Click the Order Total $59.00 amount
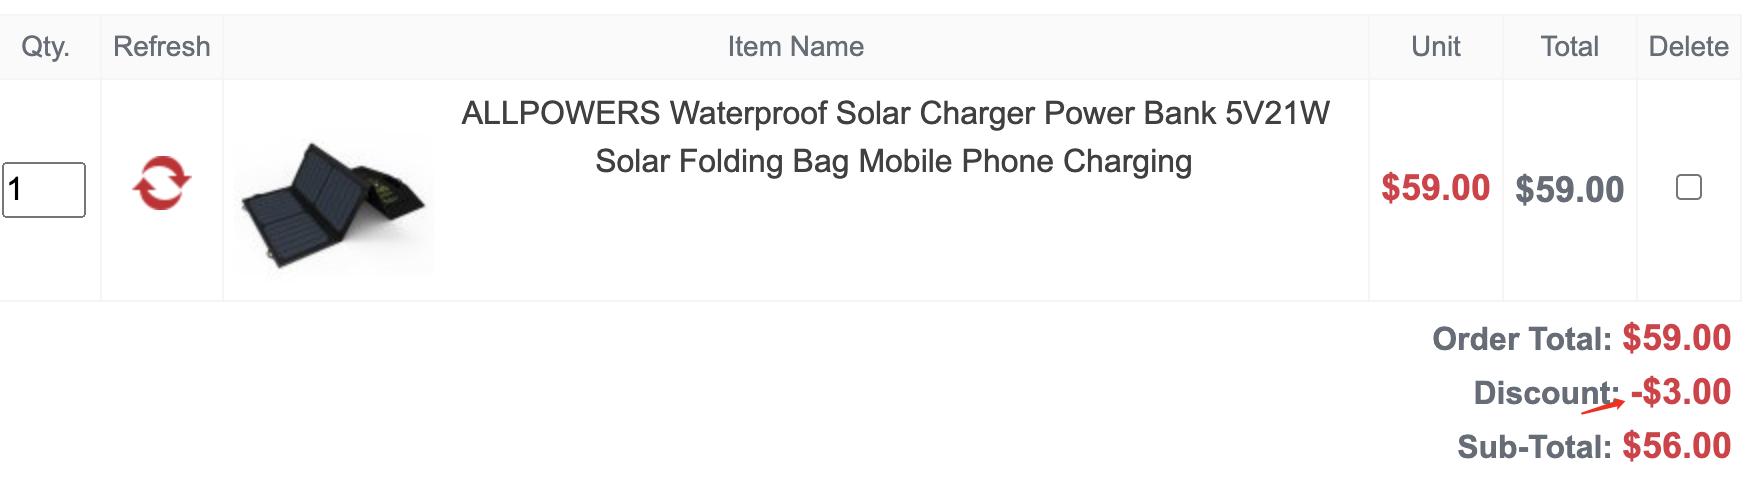 tap(1677, 338)
